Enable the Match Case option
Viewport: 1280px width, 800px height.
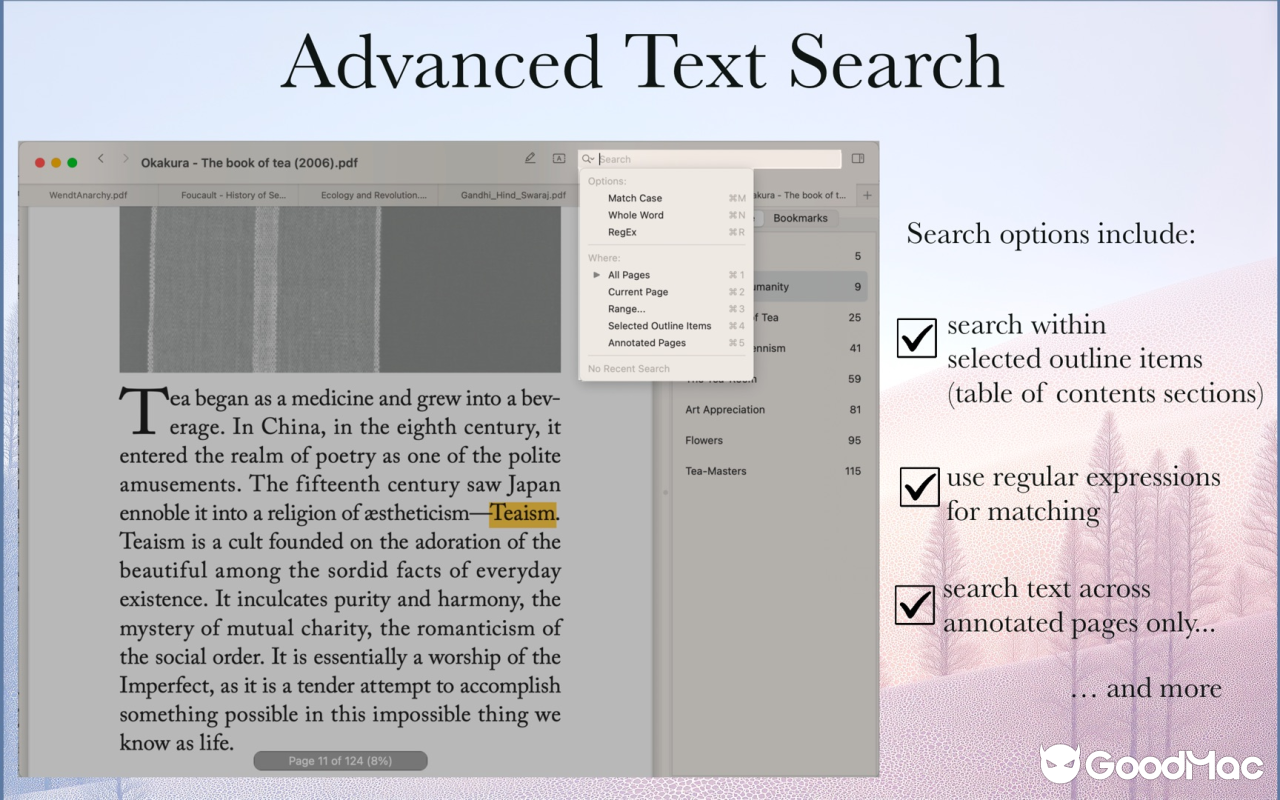point(665,198)
